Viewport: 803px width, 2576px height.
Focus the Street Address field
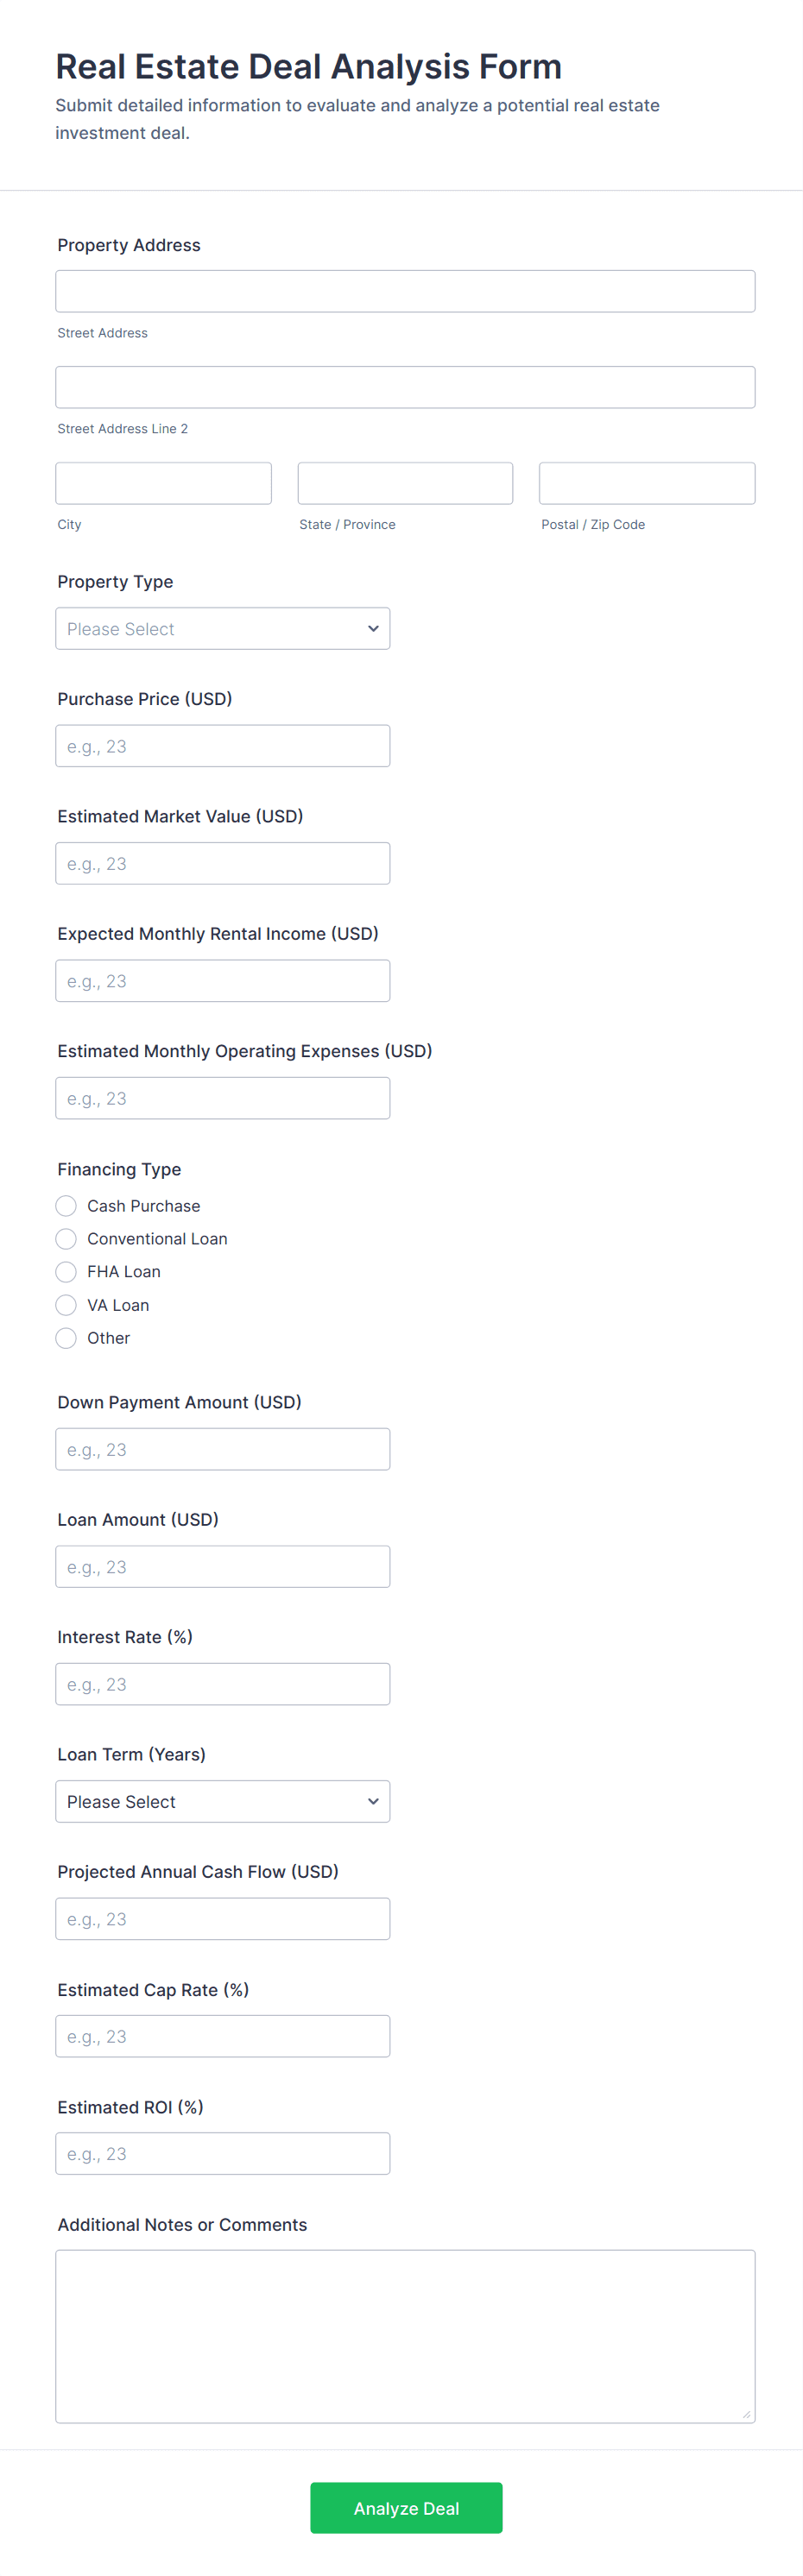coord(405,291)
